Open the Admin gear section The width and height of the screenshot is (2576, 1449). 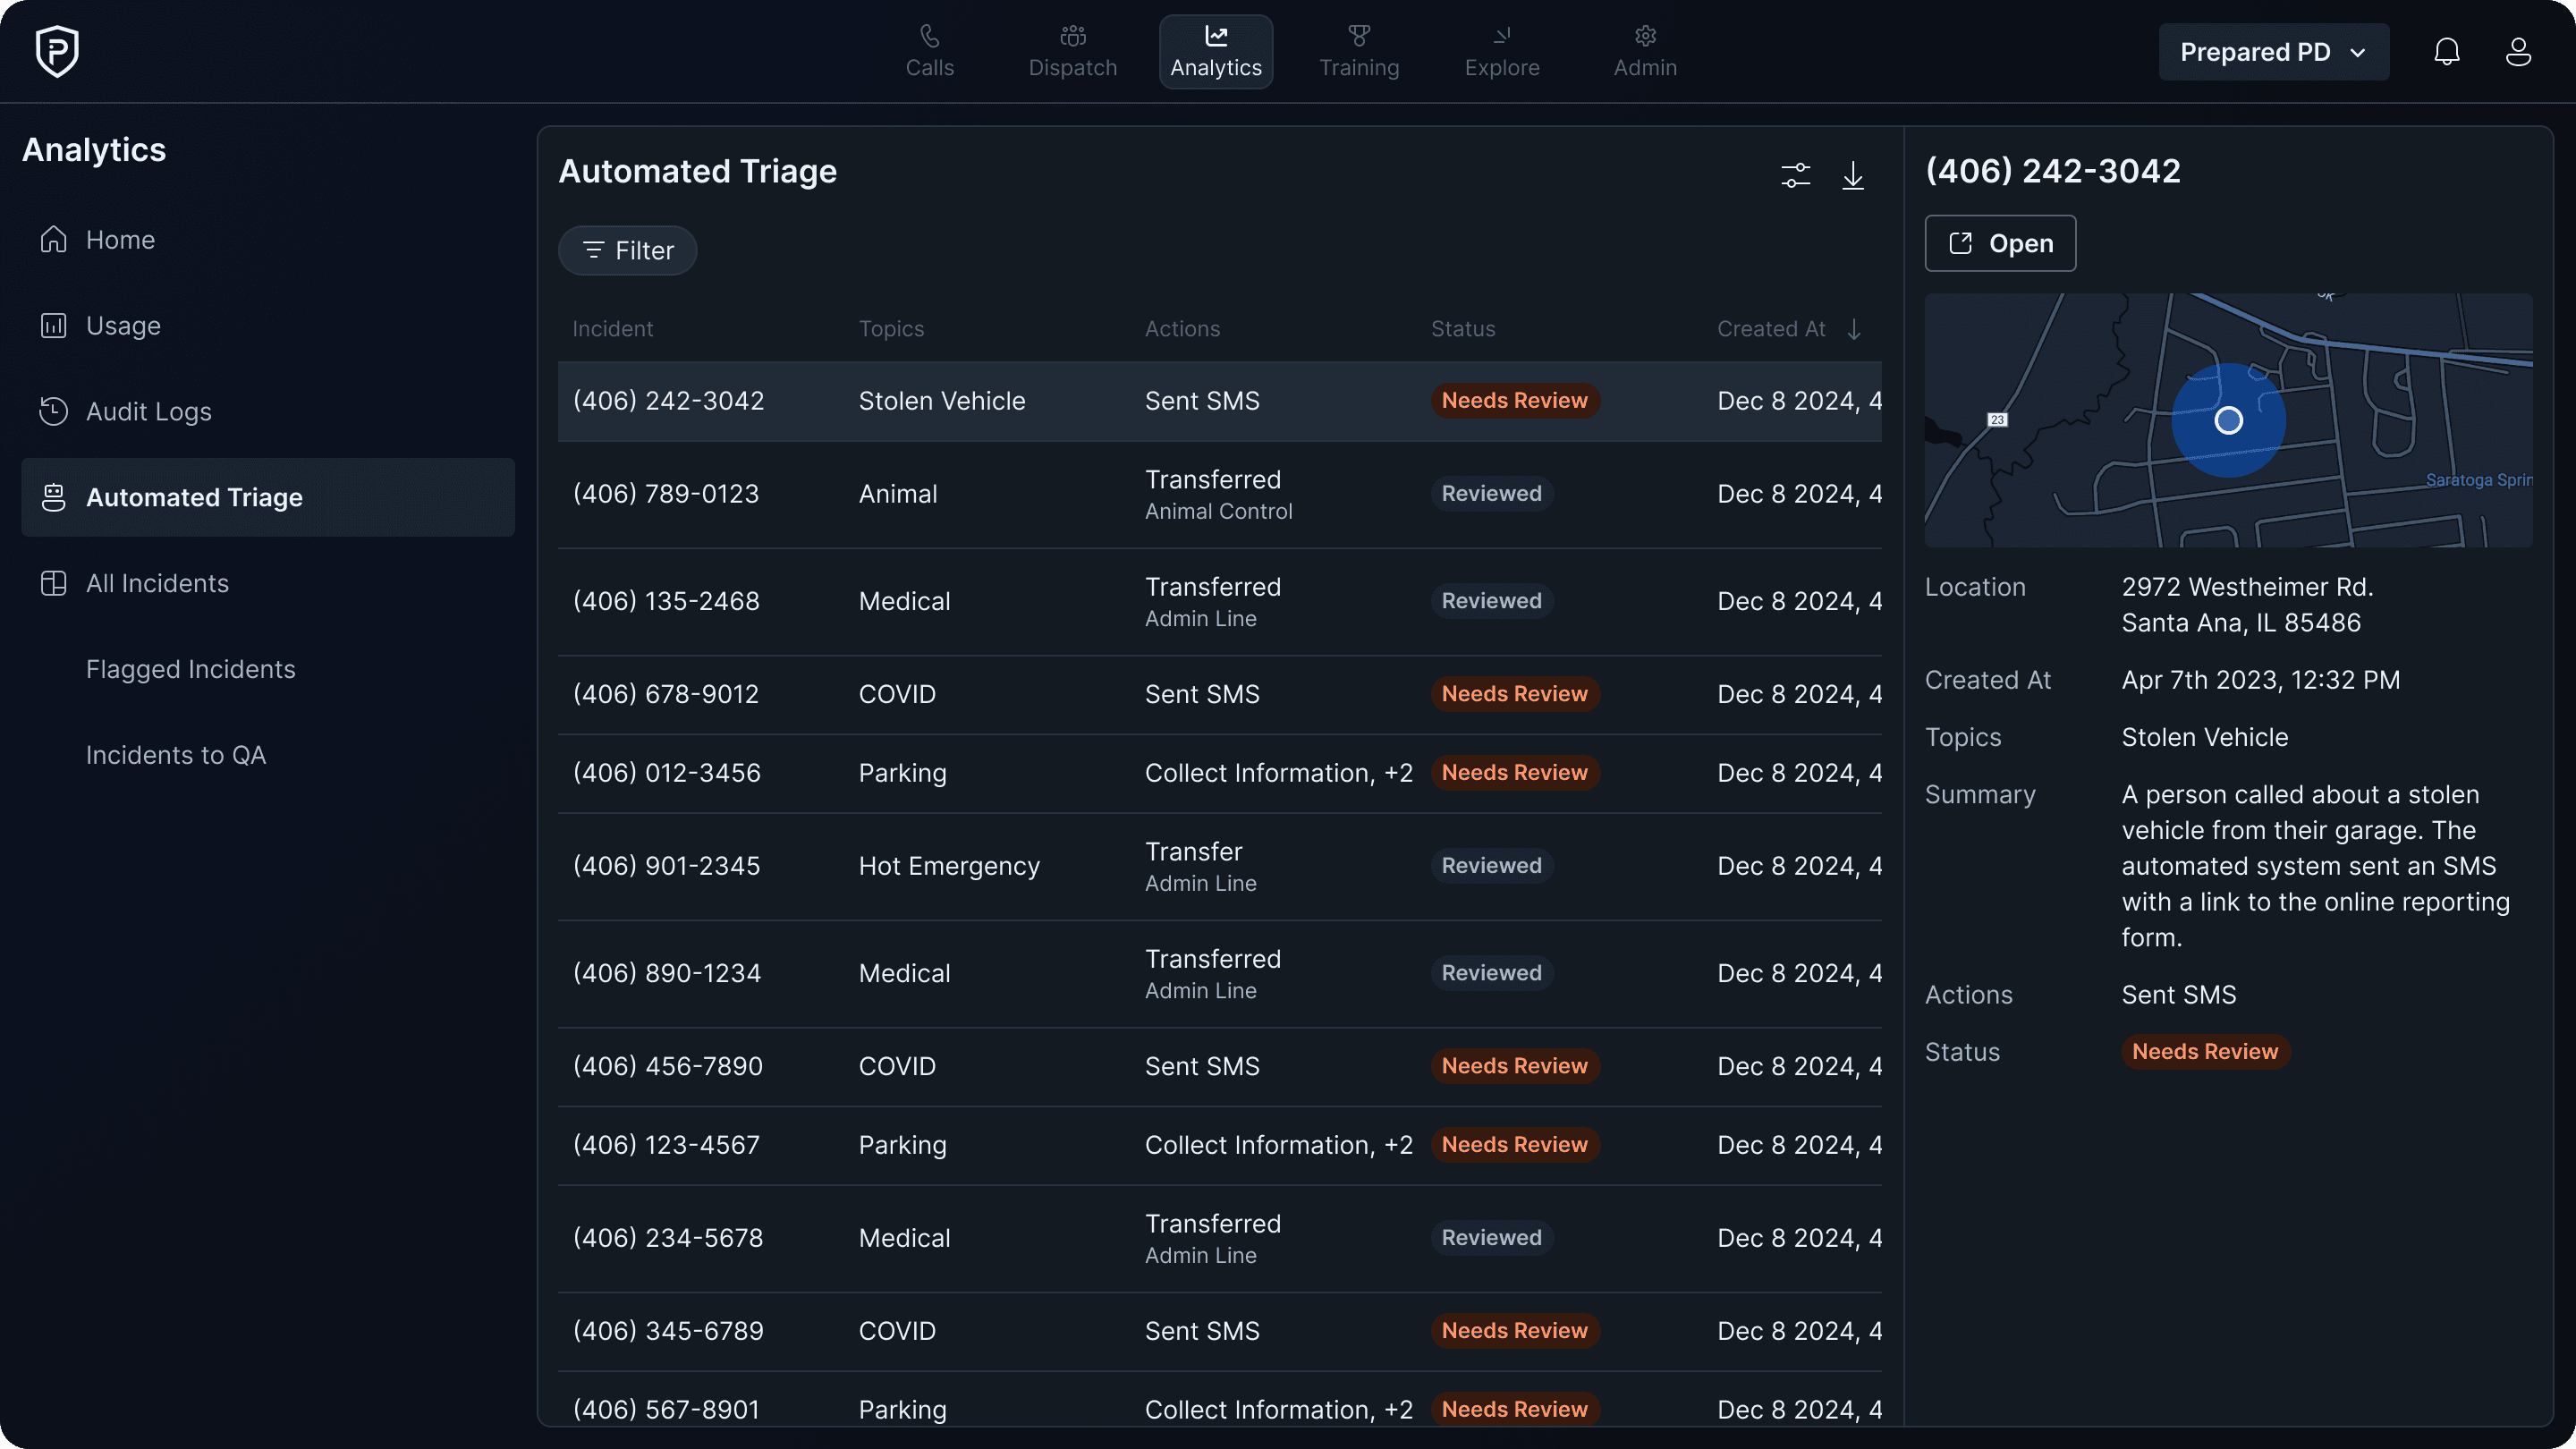(1644, 52)
